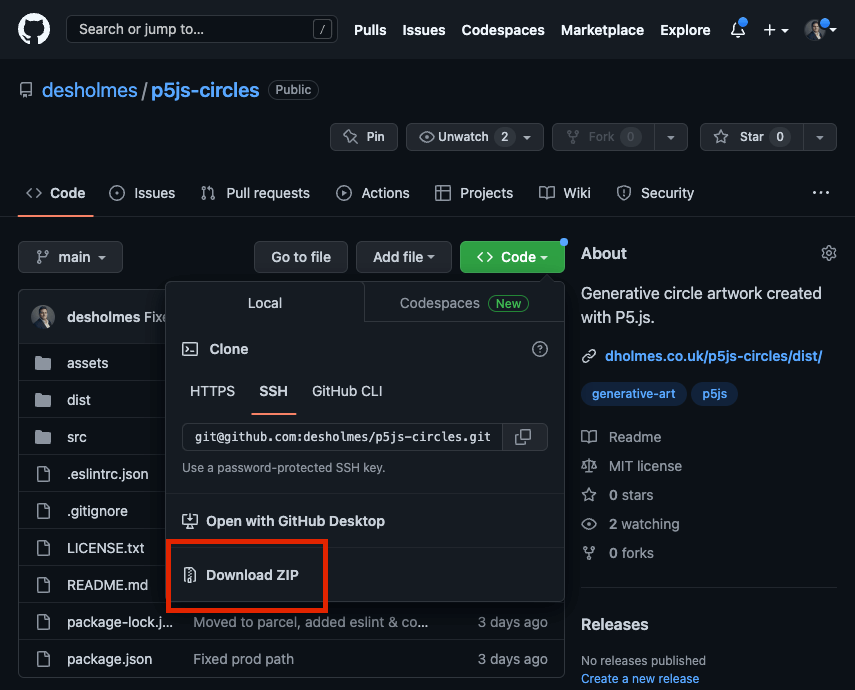Select the Local tab in clone popup
Image resolution: width=855 pixels, height=690 pixels.
265,303
